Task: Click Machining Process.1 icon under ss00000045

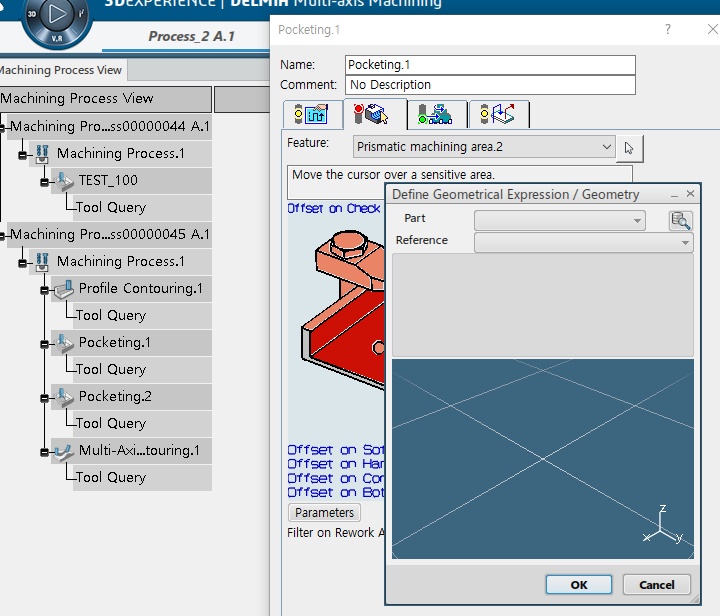Action: coord(42,262)
